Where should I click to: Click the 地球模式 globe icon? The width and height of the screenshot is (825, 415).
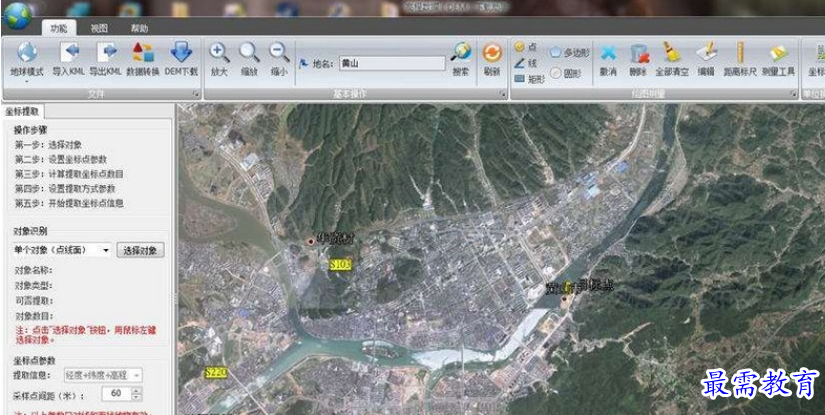tap(26, 53)
